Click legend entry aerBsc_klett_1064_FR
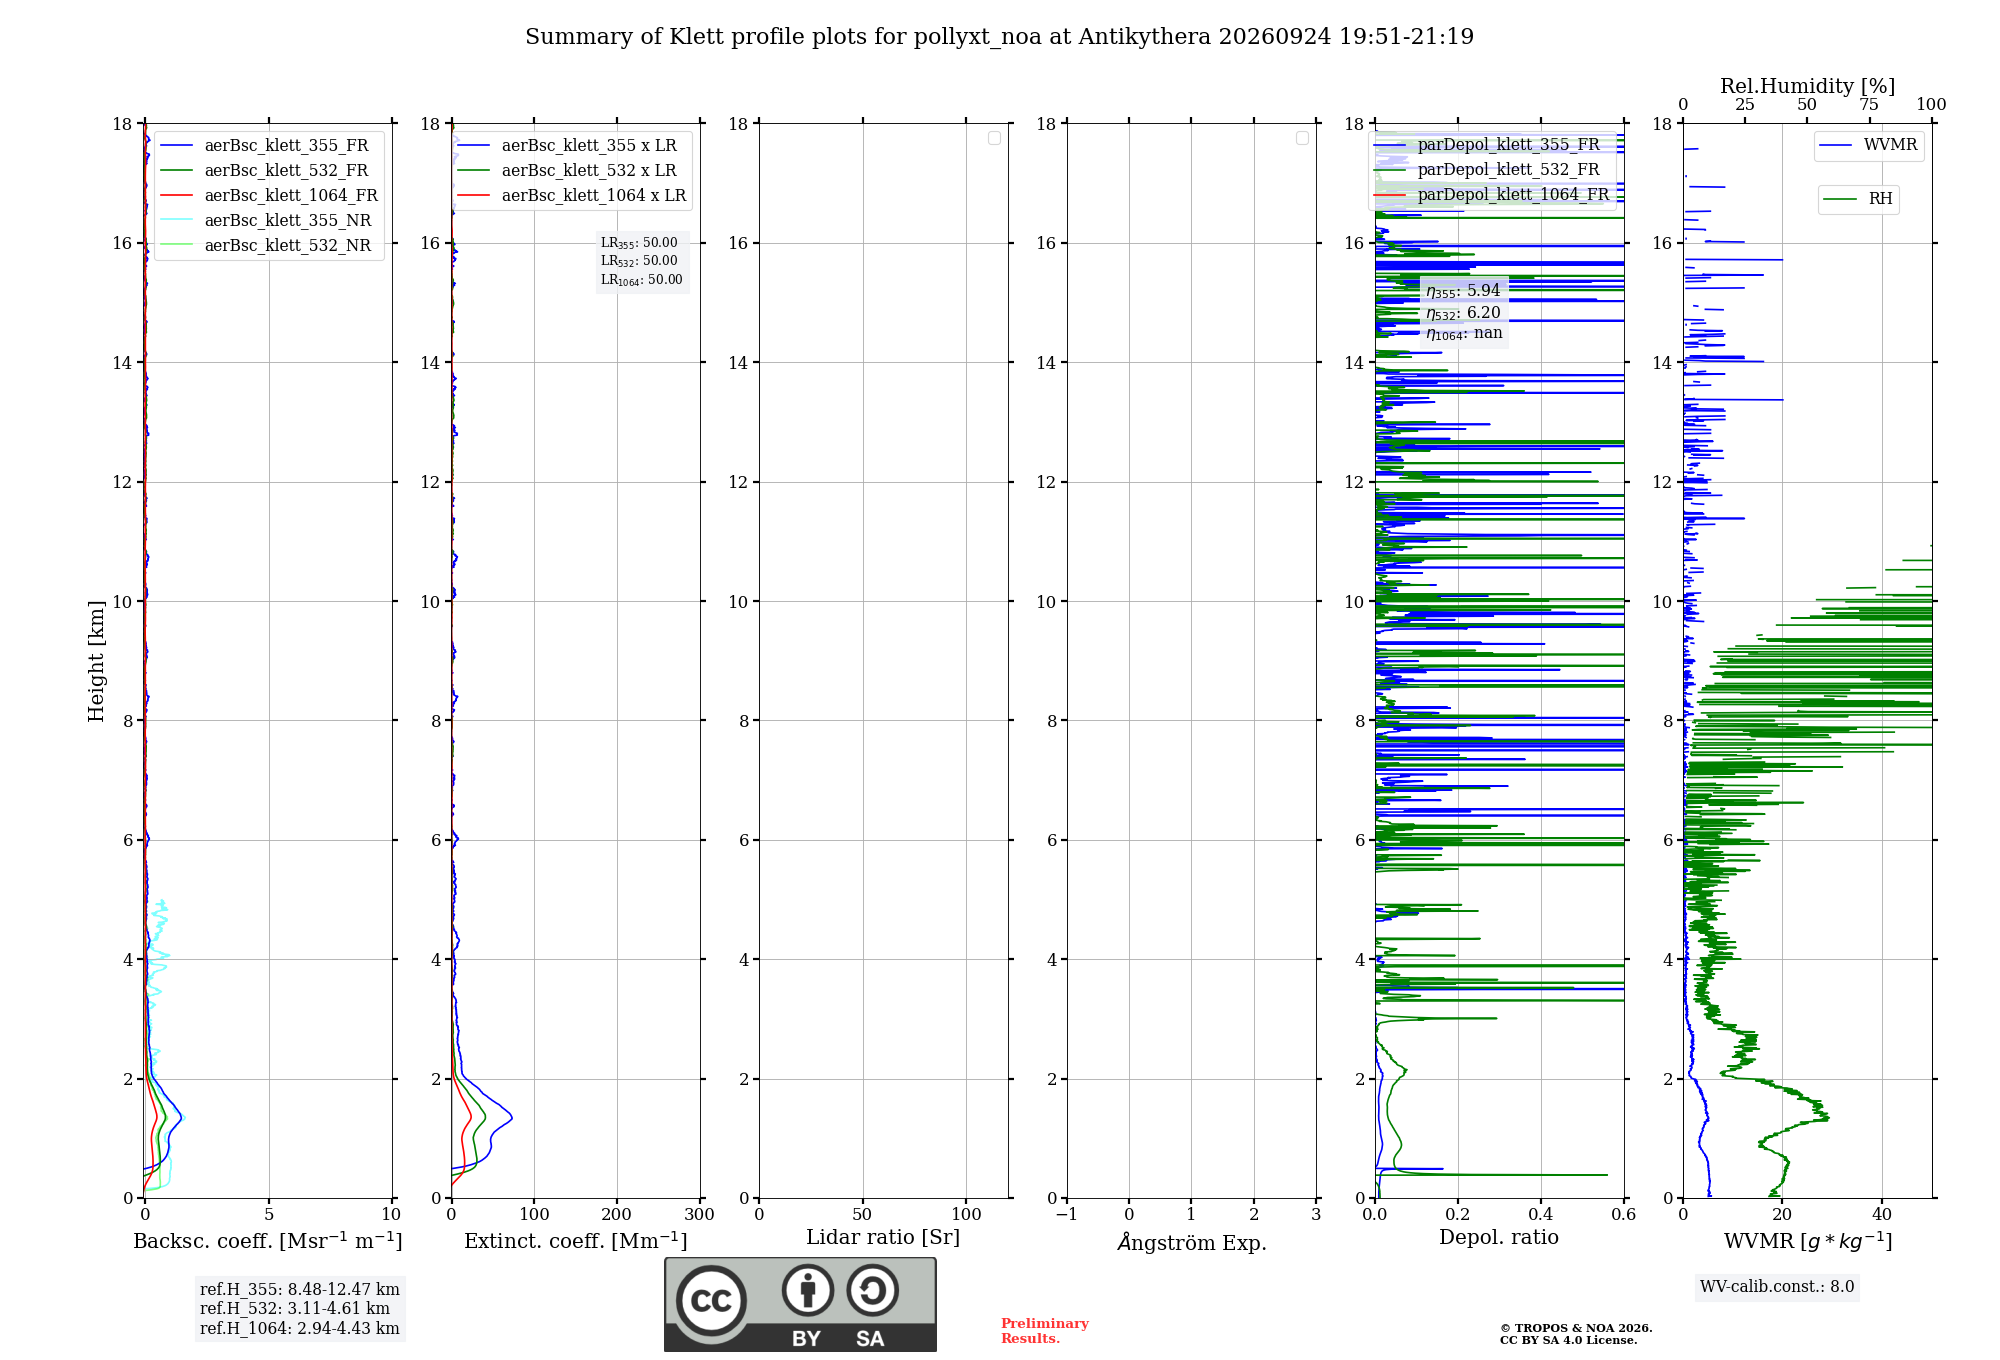Image resolution: width=2000 pixels, height=1360 pixels. click(269, 196)
